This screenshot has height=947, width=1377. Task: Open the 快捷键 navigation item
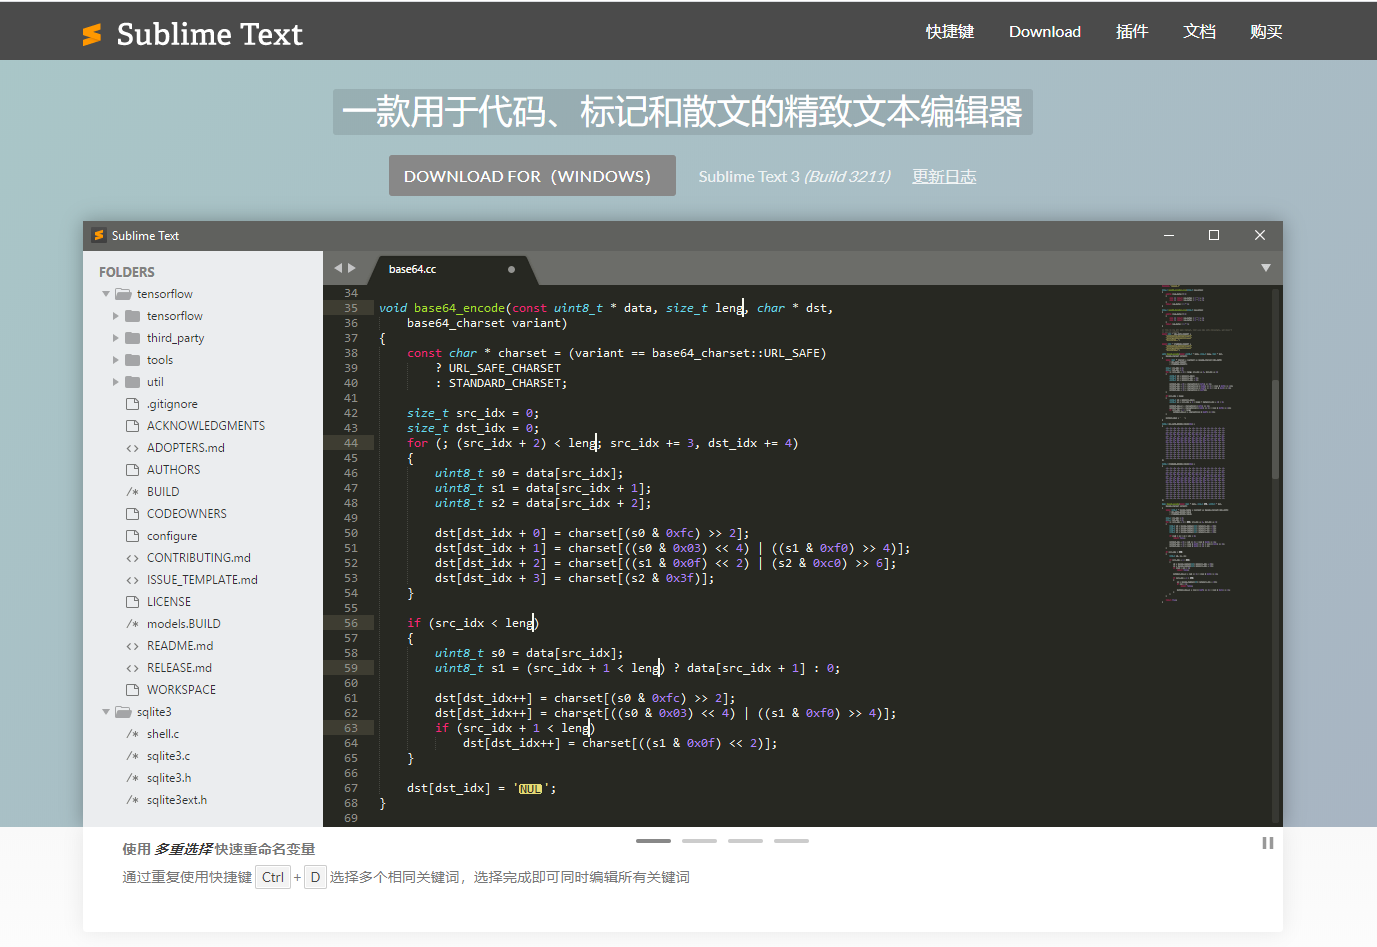pos(949,32)
